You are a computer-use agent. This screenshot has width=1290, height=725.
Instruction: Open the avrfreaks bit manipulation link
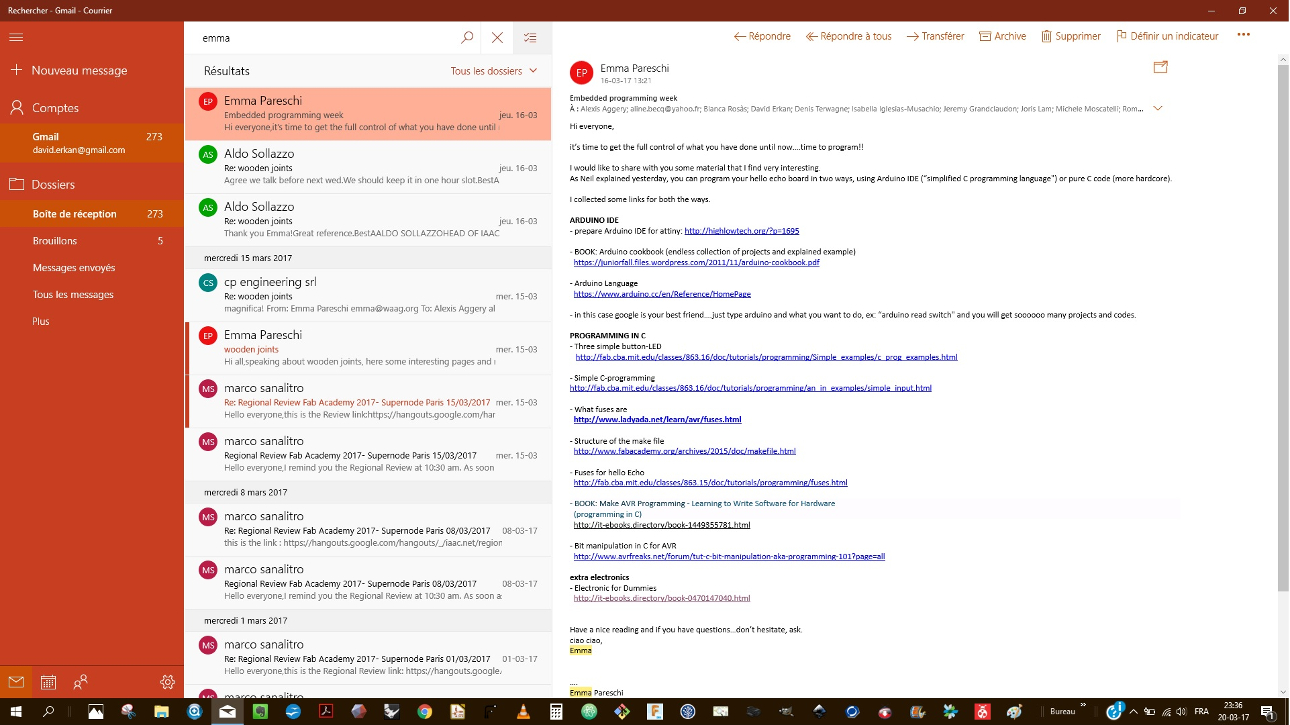tap(729, 556)
